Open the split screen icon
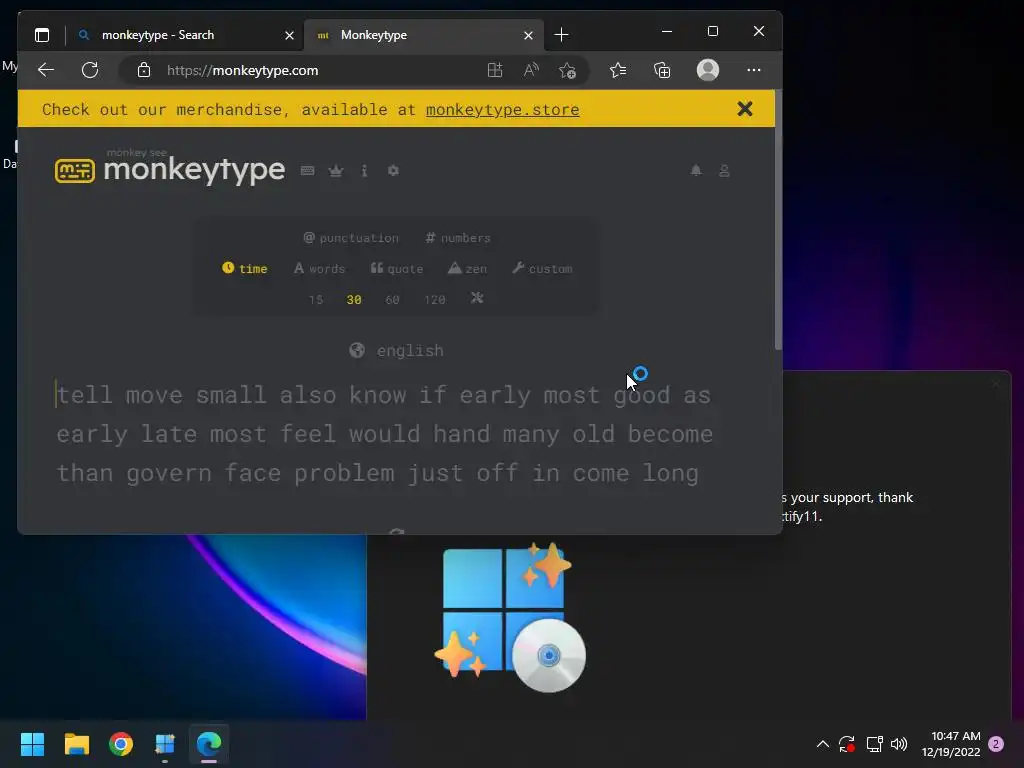 click(x=495, y=70)
